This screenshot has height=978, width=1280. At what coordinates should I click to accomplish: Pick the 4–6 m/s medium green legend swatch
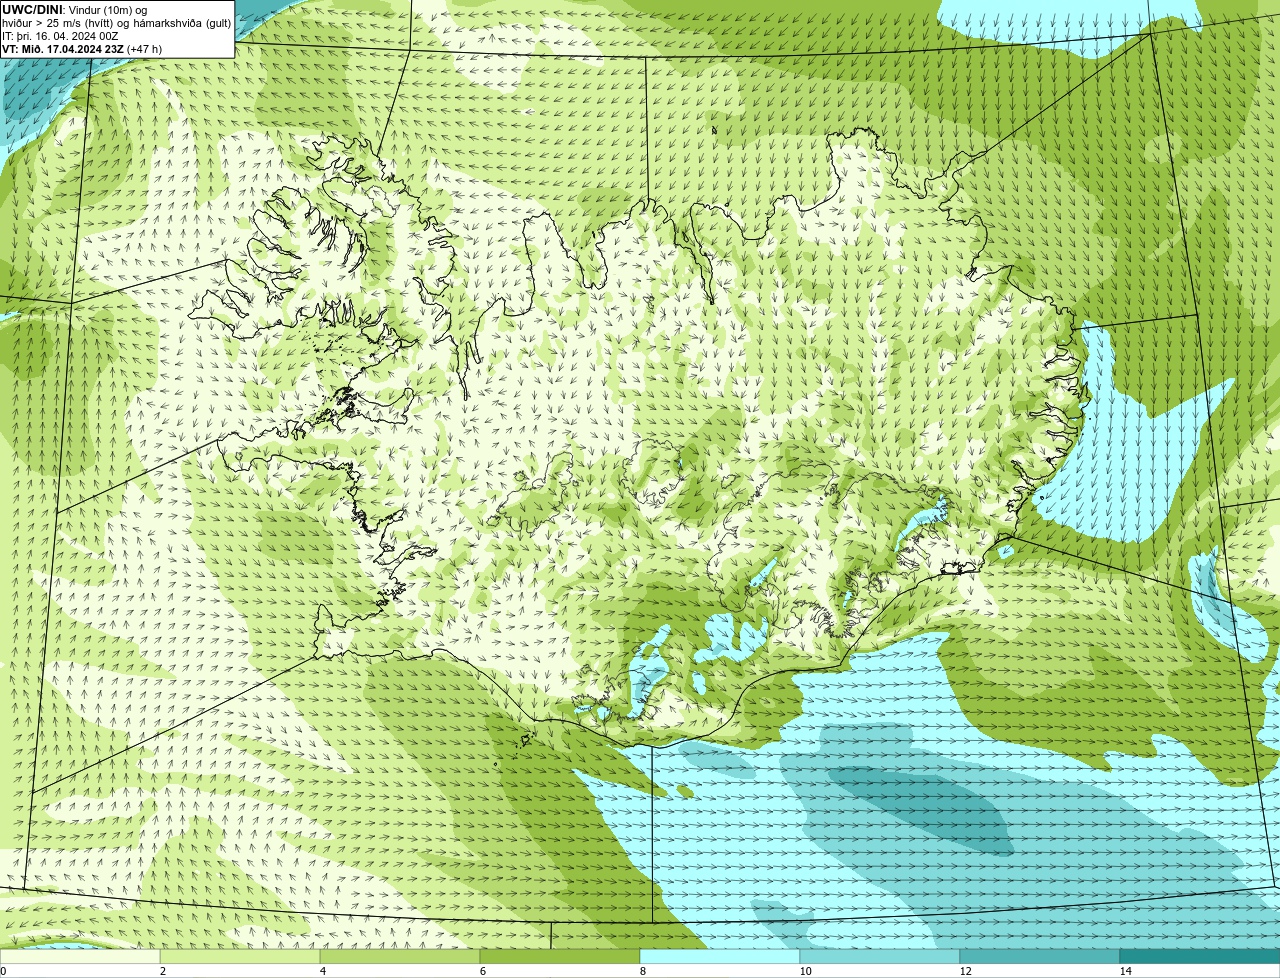(x=400, y=956)
